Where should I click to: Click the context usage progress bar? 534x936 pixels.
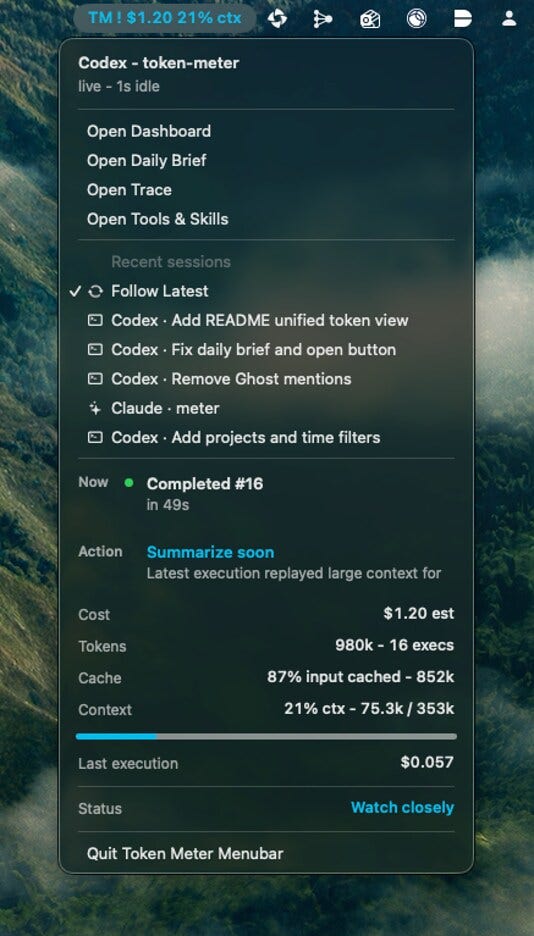(266, 737)
